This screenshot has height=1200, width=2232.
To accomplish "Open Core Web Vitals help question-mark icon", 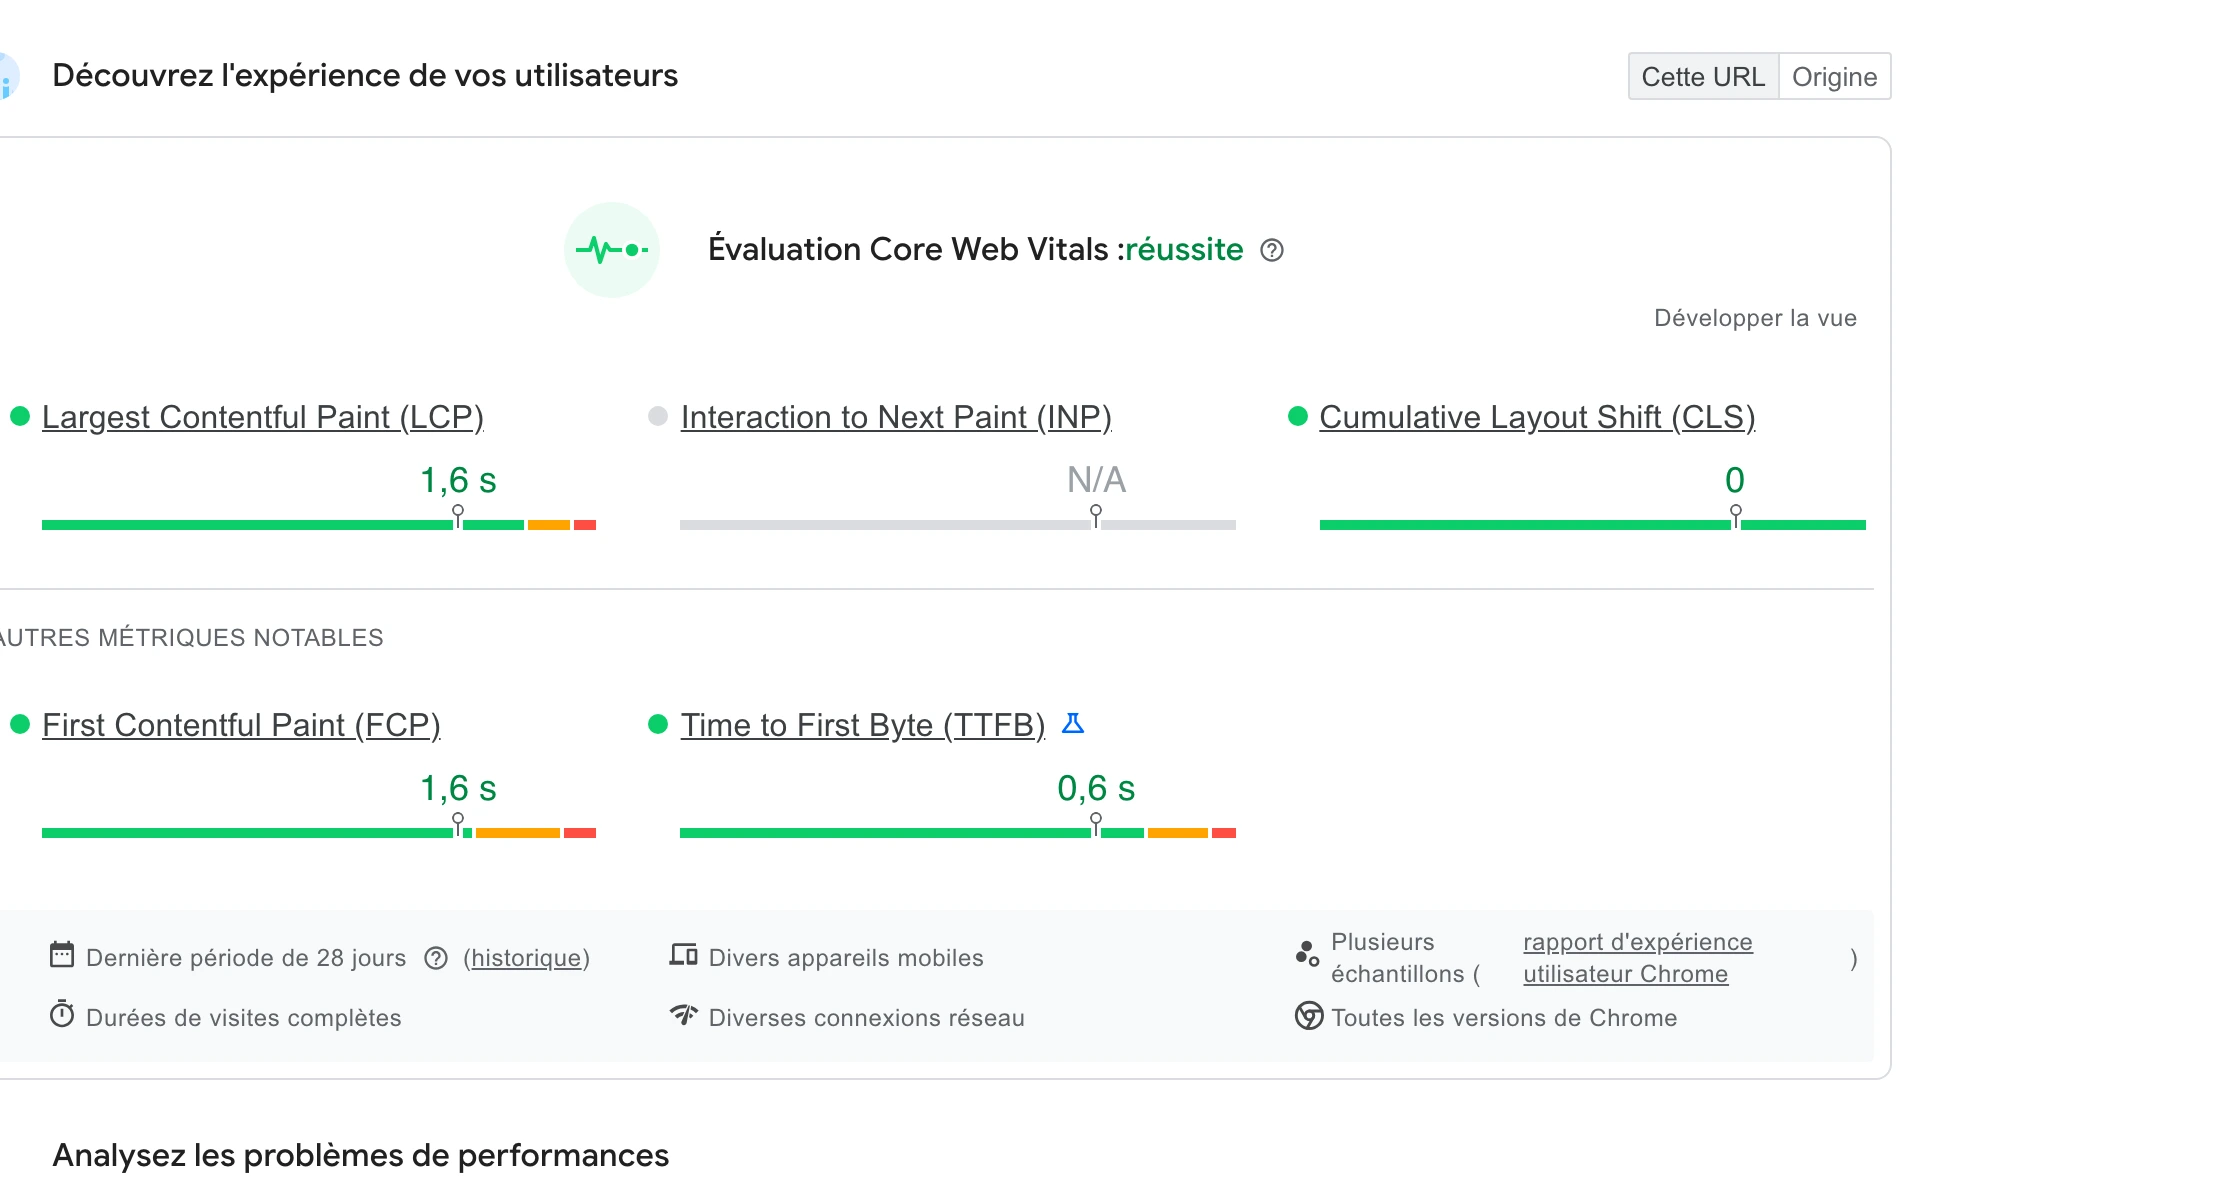I will coord(1272,250).
